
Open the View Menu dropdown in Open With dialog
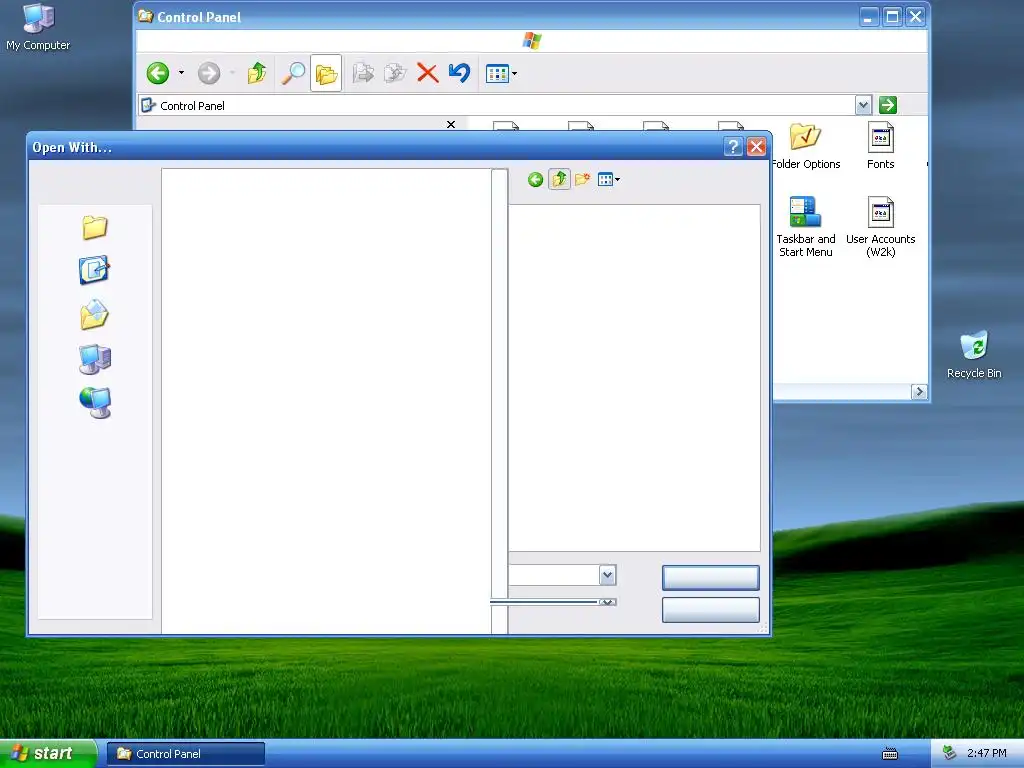click(609, 180)
